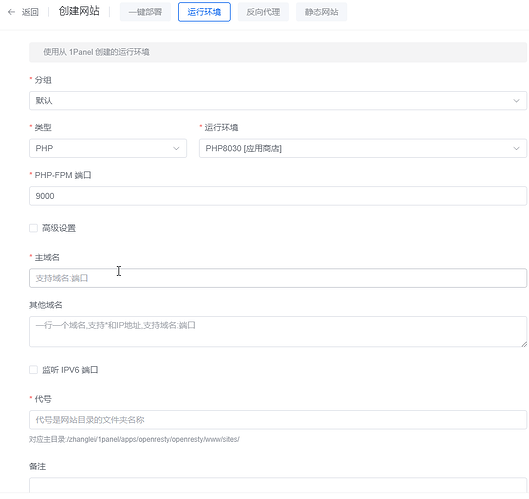Open the 类型 dropdown showing PHP
Viewport: 529px width, 499px height.
tap(108, 148)
